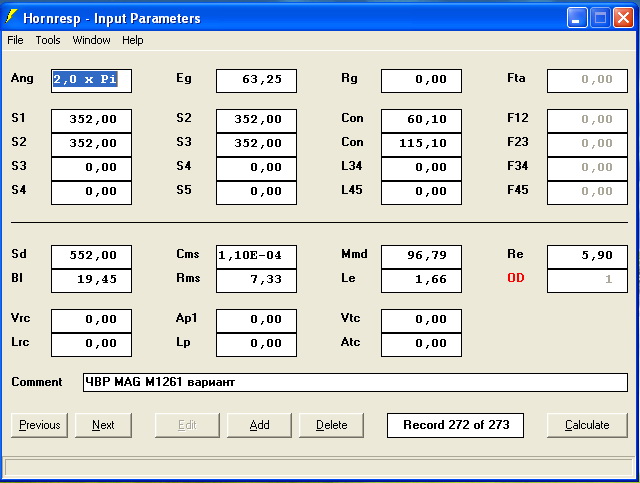Image resolution: width=640 pixels, height=483 pixels.
Task: Select the Ang field showing 2,0 x Pi
Action: tap(91, 80)
